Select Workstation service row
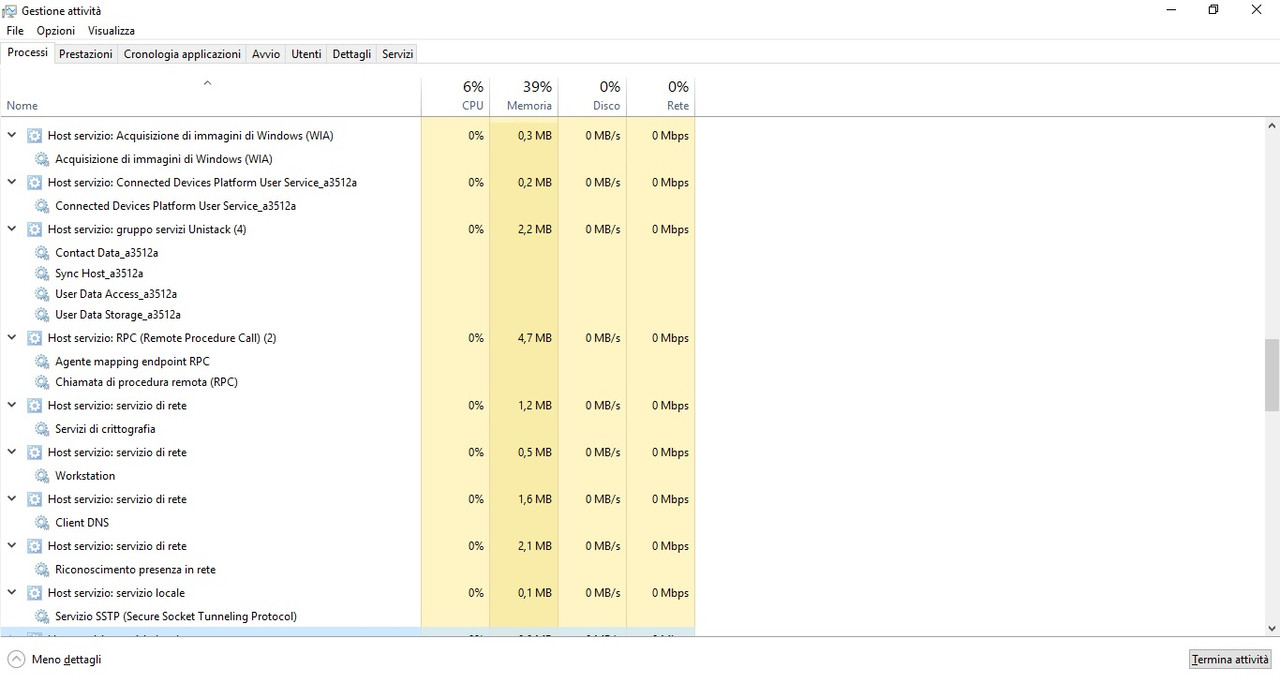 (x=347, y=476)
